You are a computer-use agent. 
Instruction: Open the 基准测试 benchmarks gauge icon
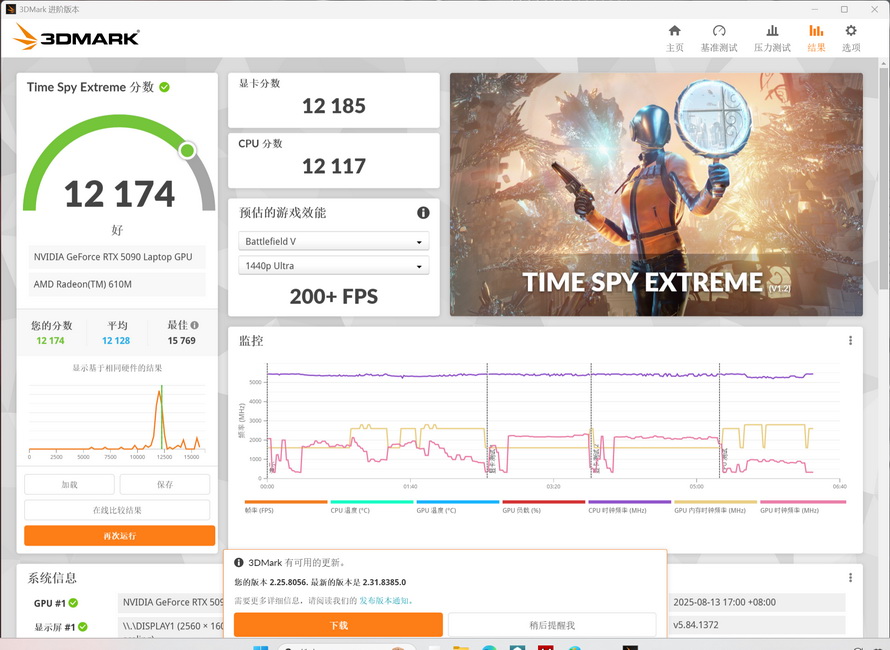point(718,38)
